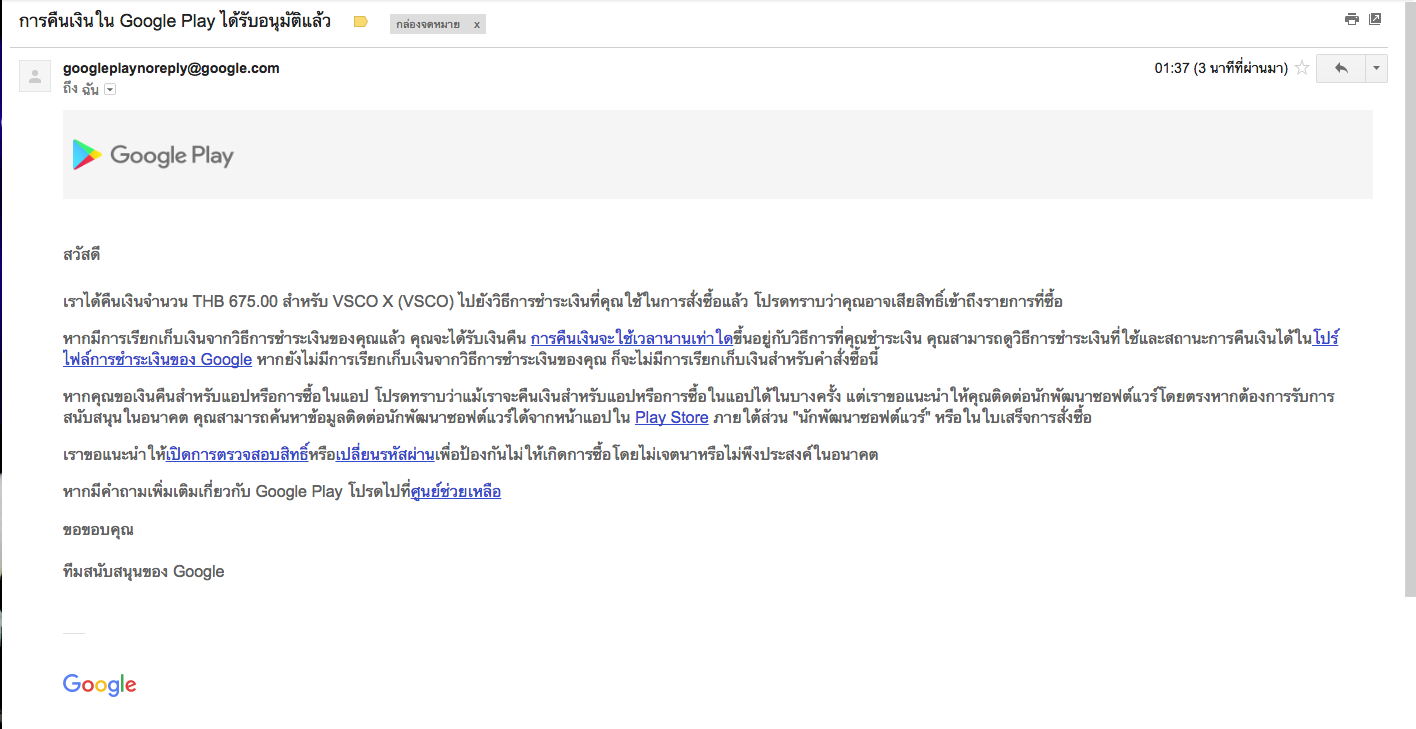Click email subject การคืนเงินใน Google Play

click(175, 21)
